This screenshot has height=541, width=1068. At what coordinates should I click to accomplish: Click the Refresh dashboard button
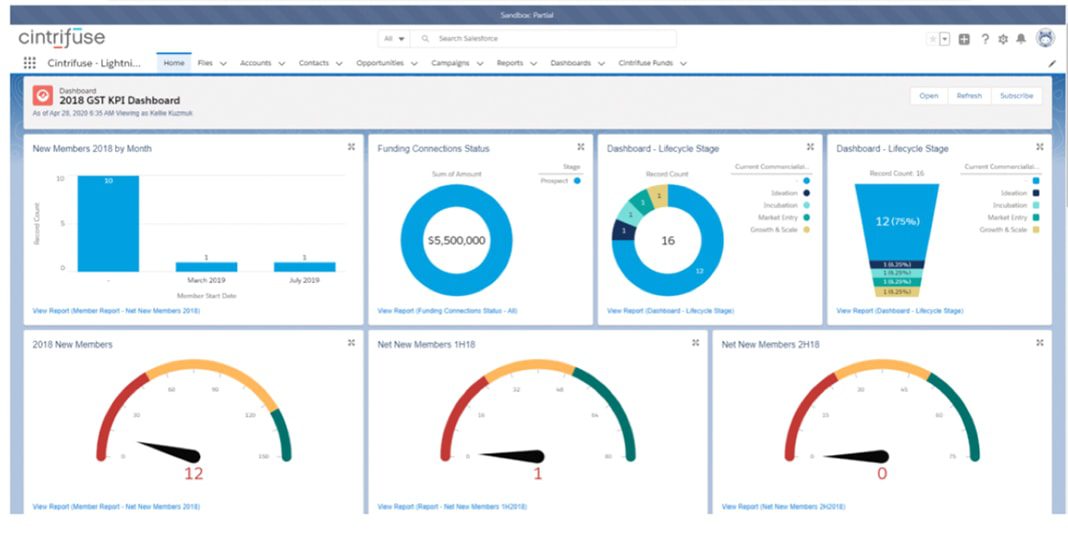[969, 96]
